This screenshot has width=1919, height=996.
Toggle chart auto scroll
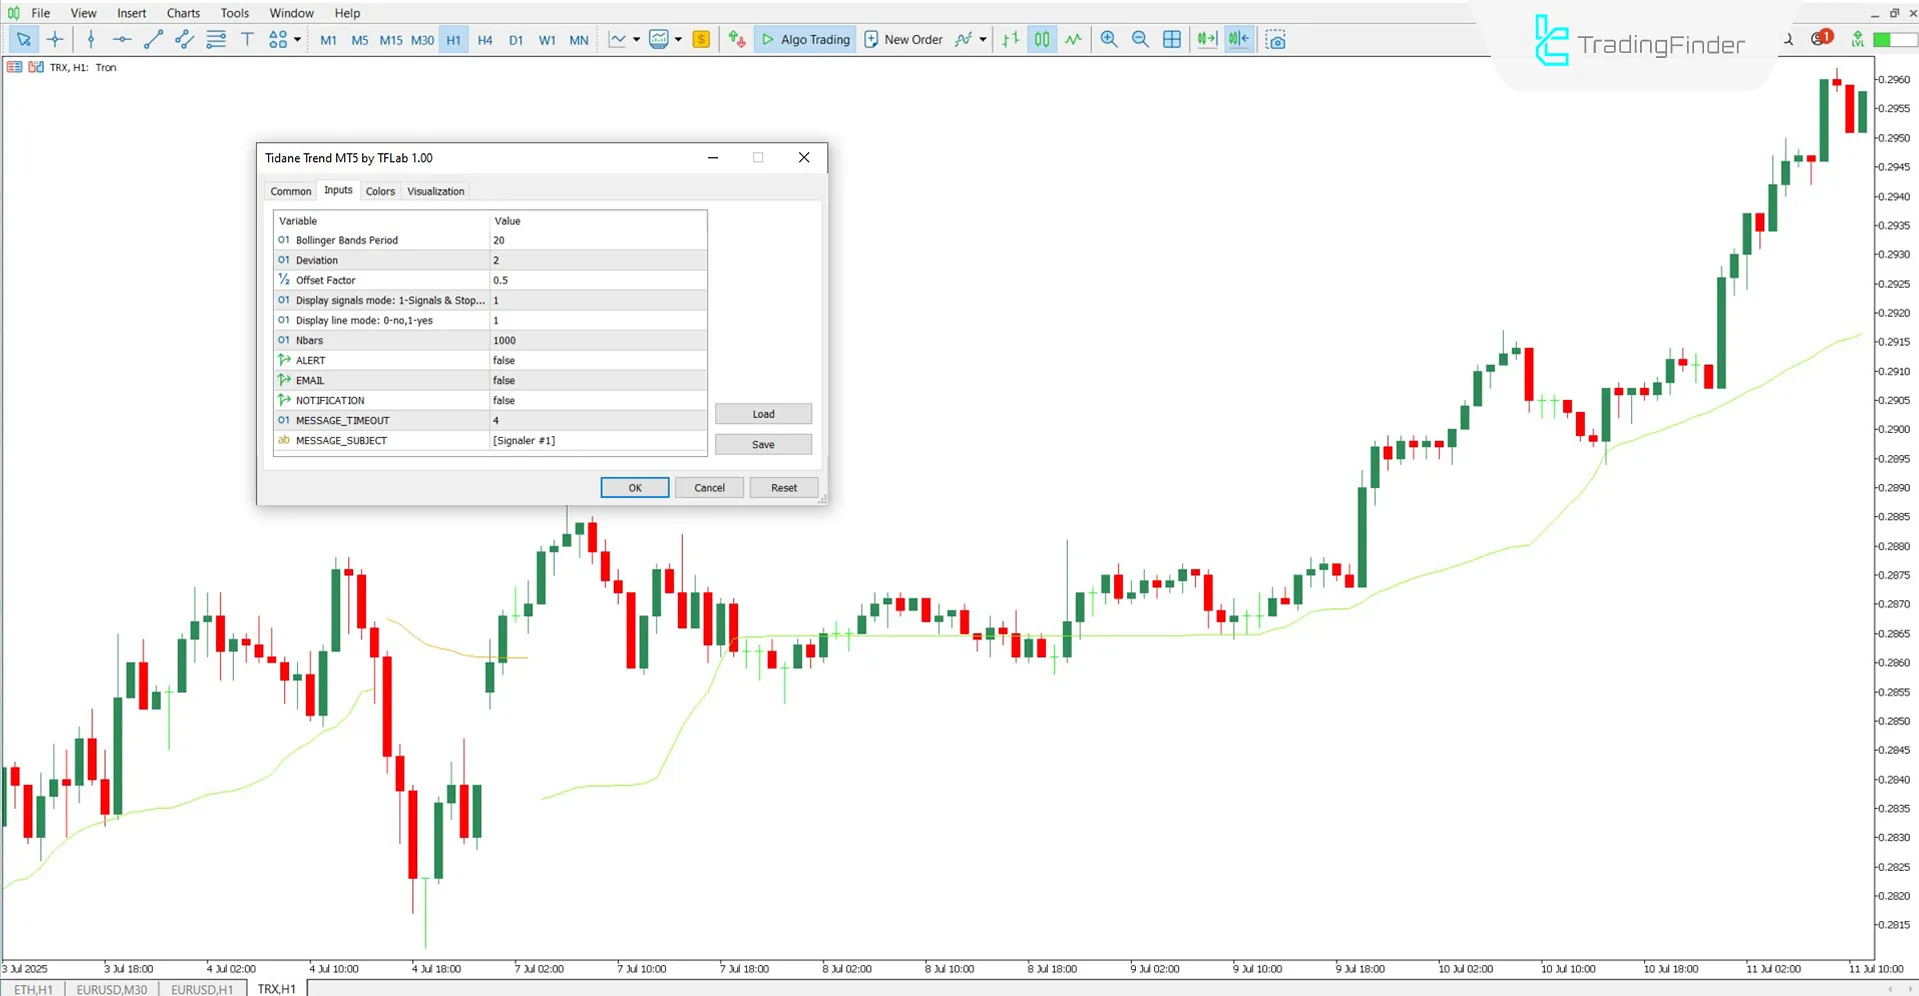click(1205, 39)
